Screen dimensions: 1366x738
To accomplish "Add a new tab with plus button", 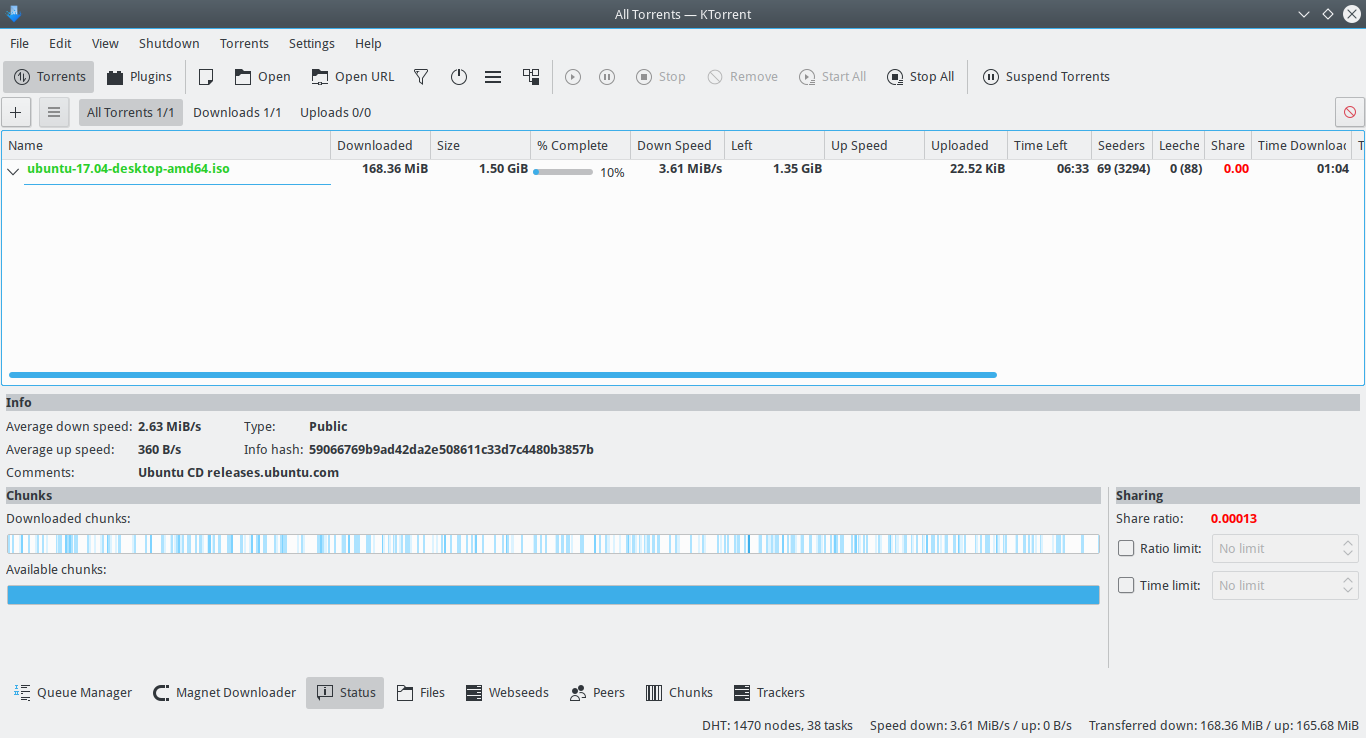I will 17,112.
